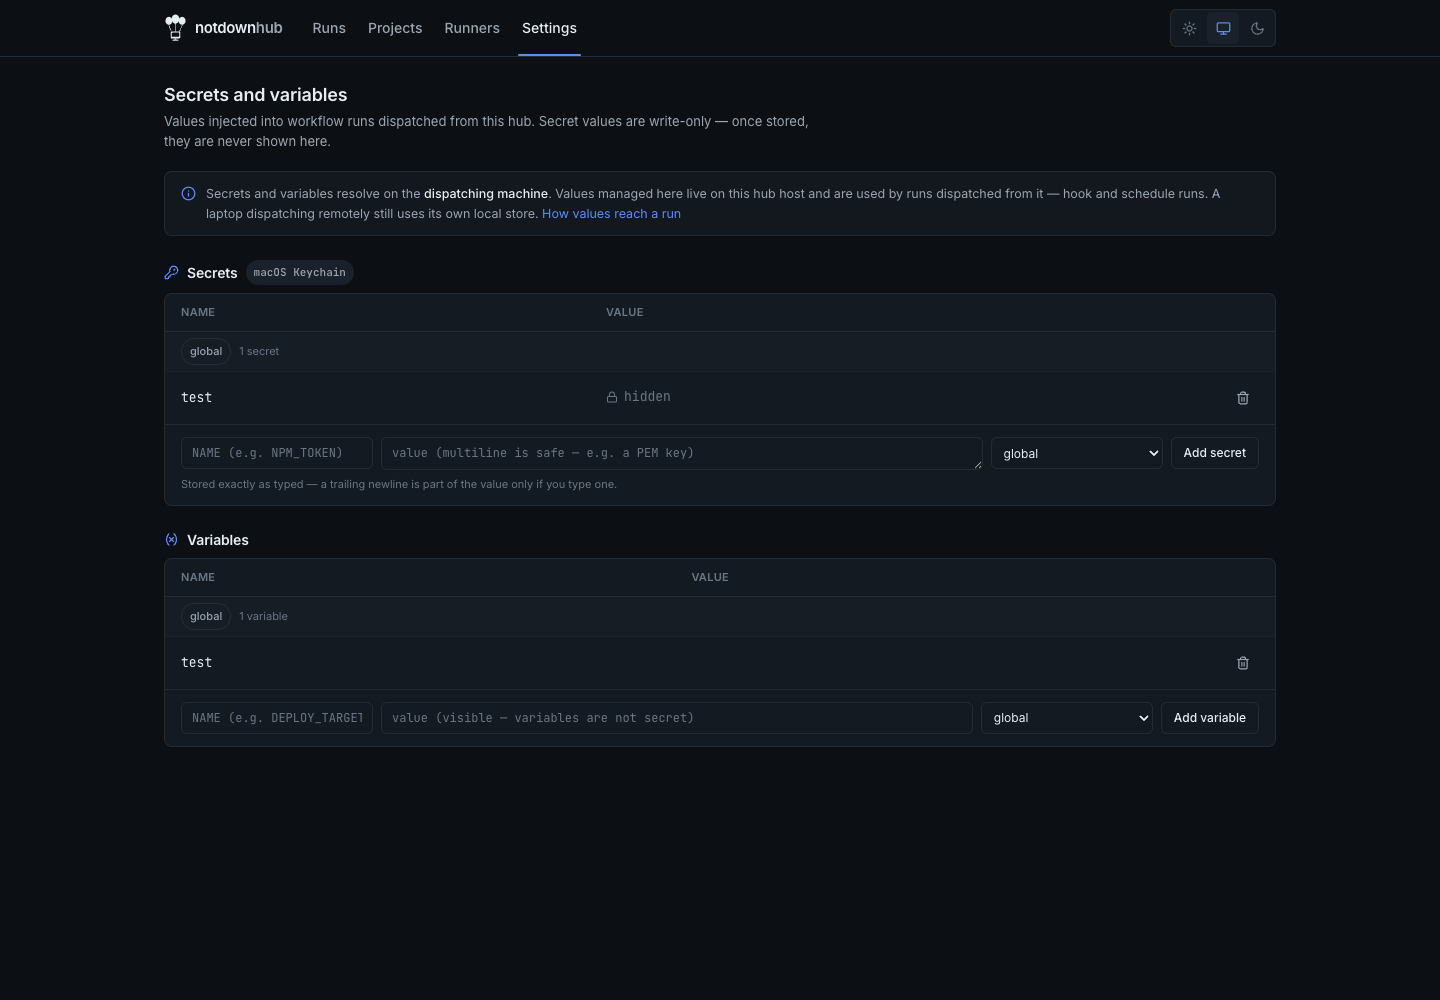Open the Runs tab
The image size is (1440, 1000).
click(329, 28)
